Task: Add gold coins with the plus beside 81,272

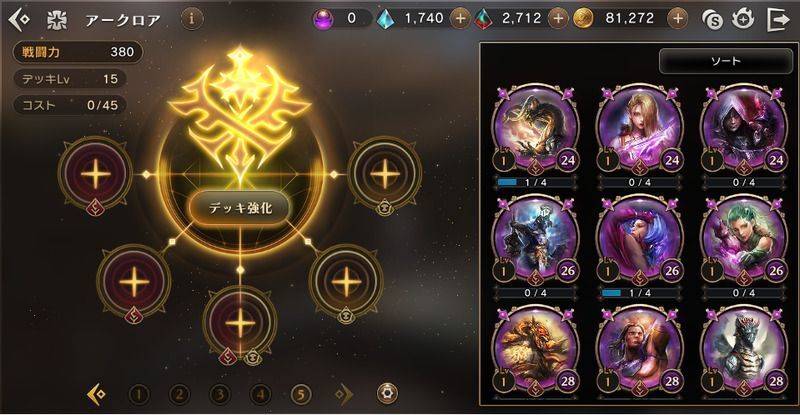Action: [x=678, y=19]
